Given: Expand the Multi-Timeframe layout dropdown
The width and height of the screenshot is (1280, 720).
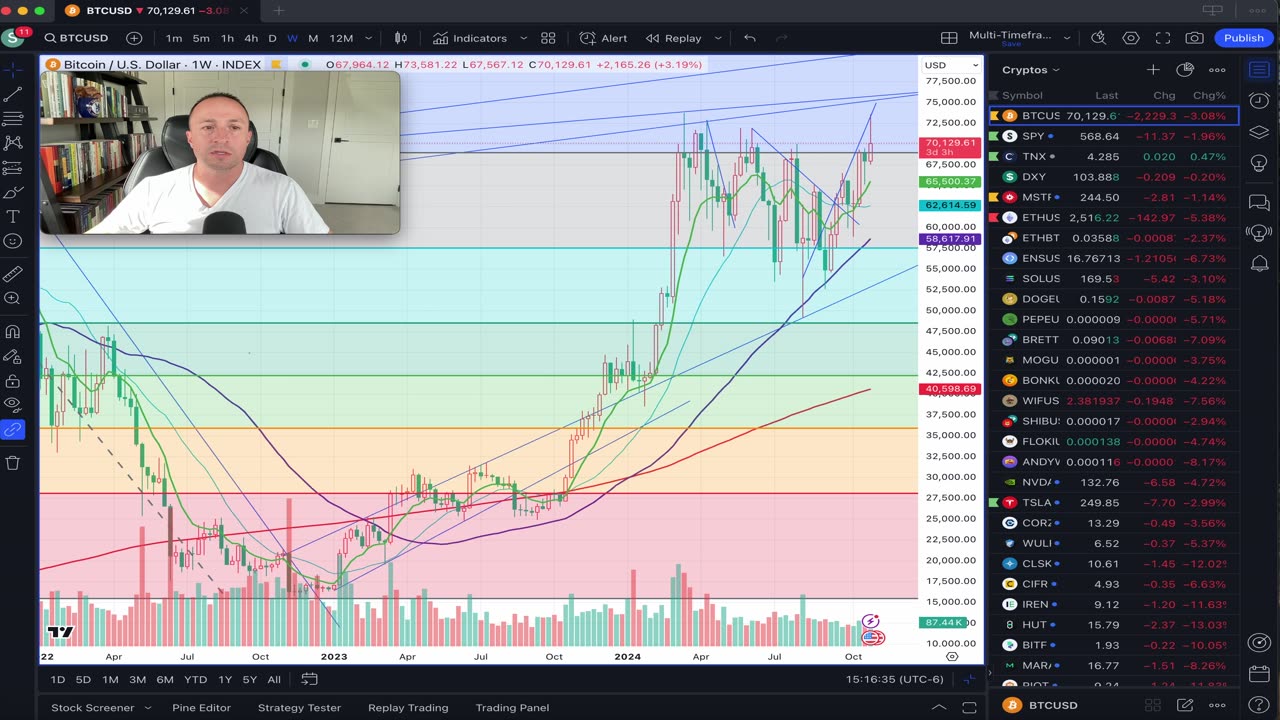Looking at the screenshot, I should pos(1067,38).
